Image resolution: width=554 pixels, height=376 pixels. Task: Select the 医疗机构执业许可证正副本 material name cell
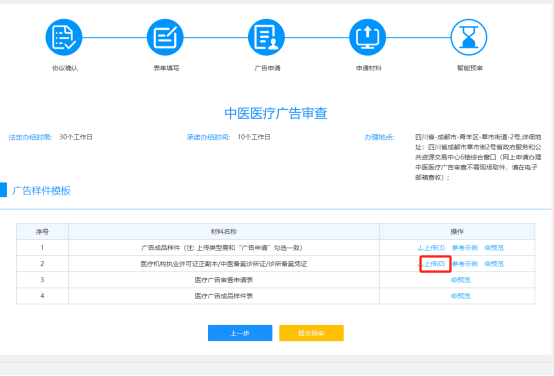[x=224, y=264]
